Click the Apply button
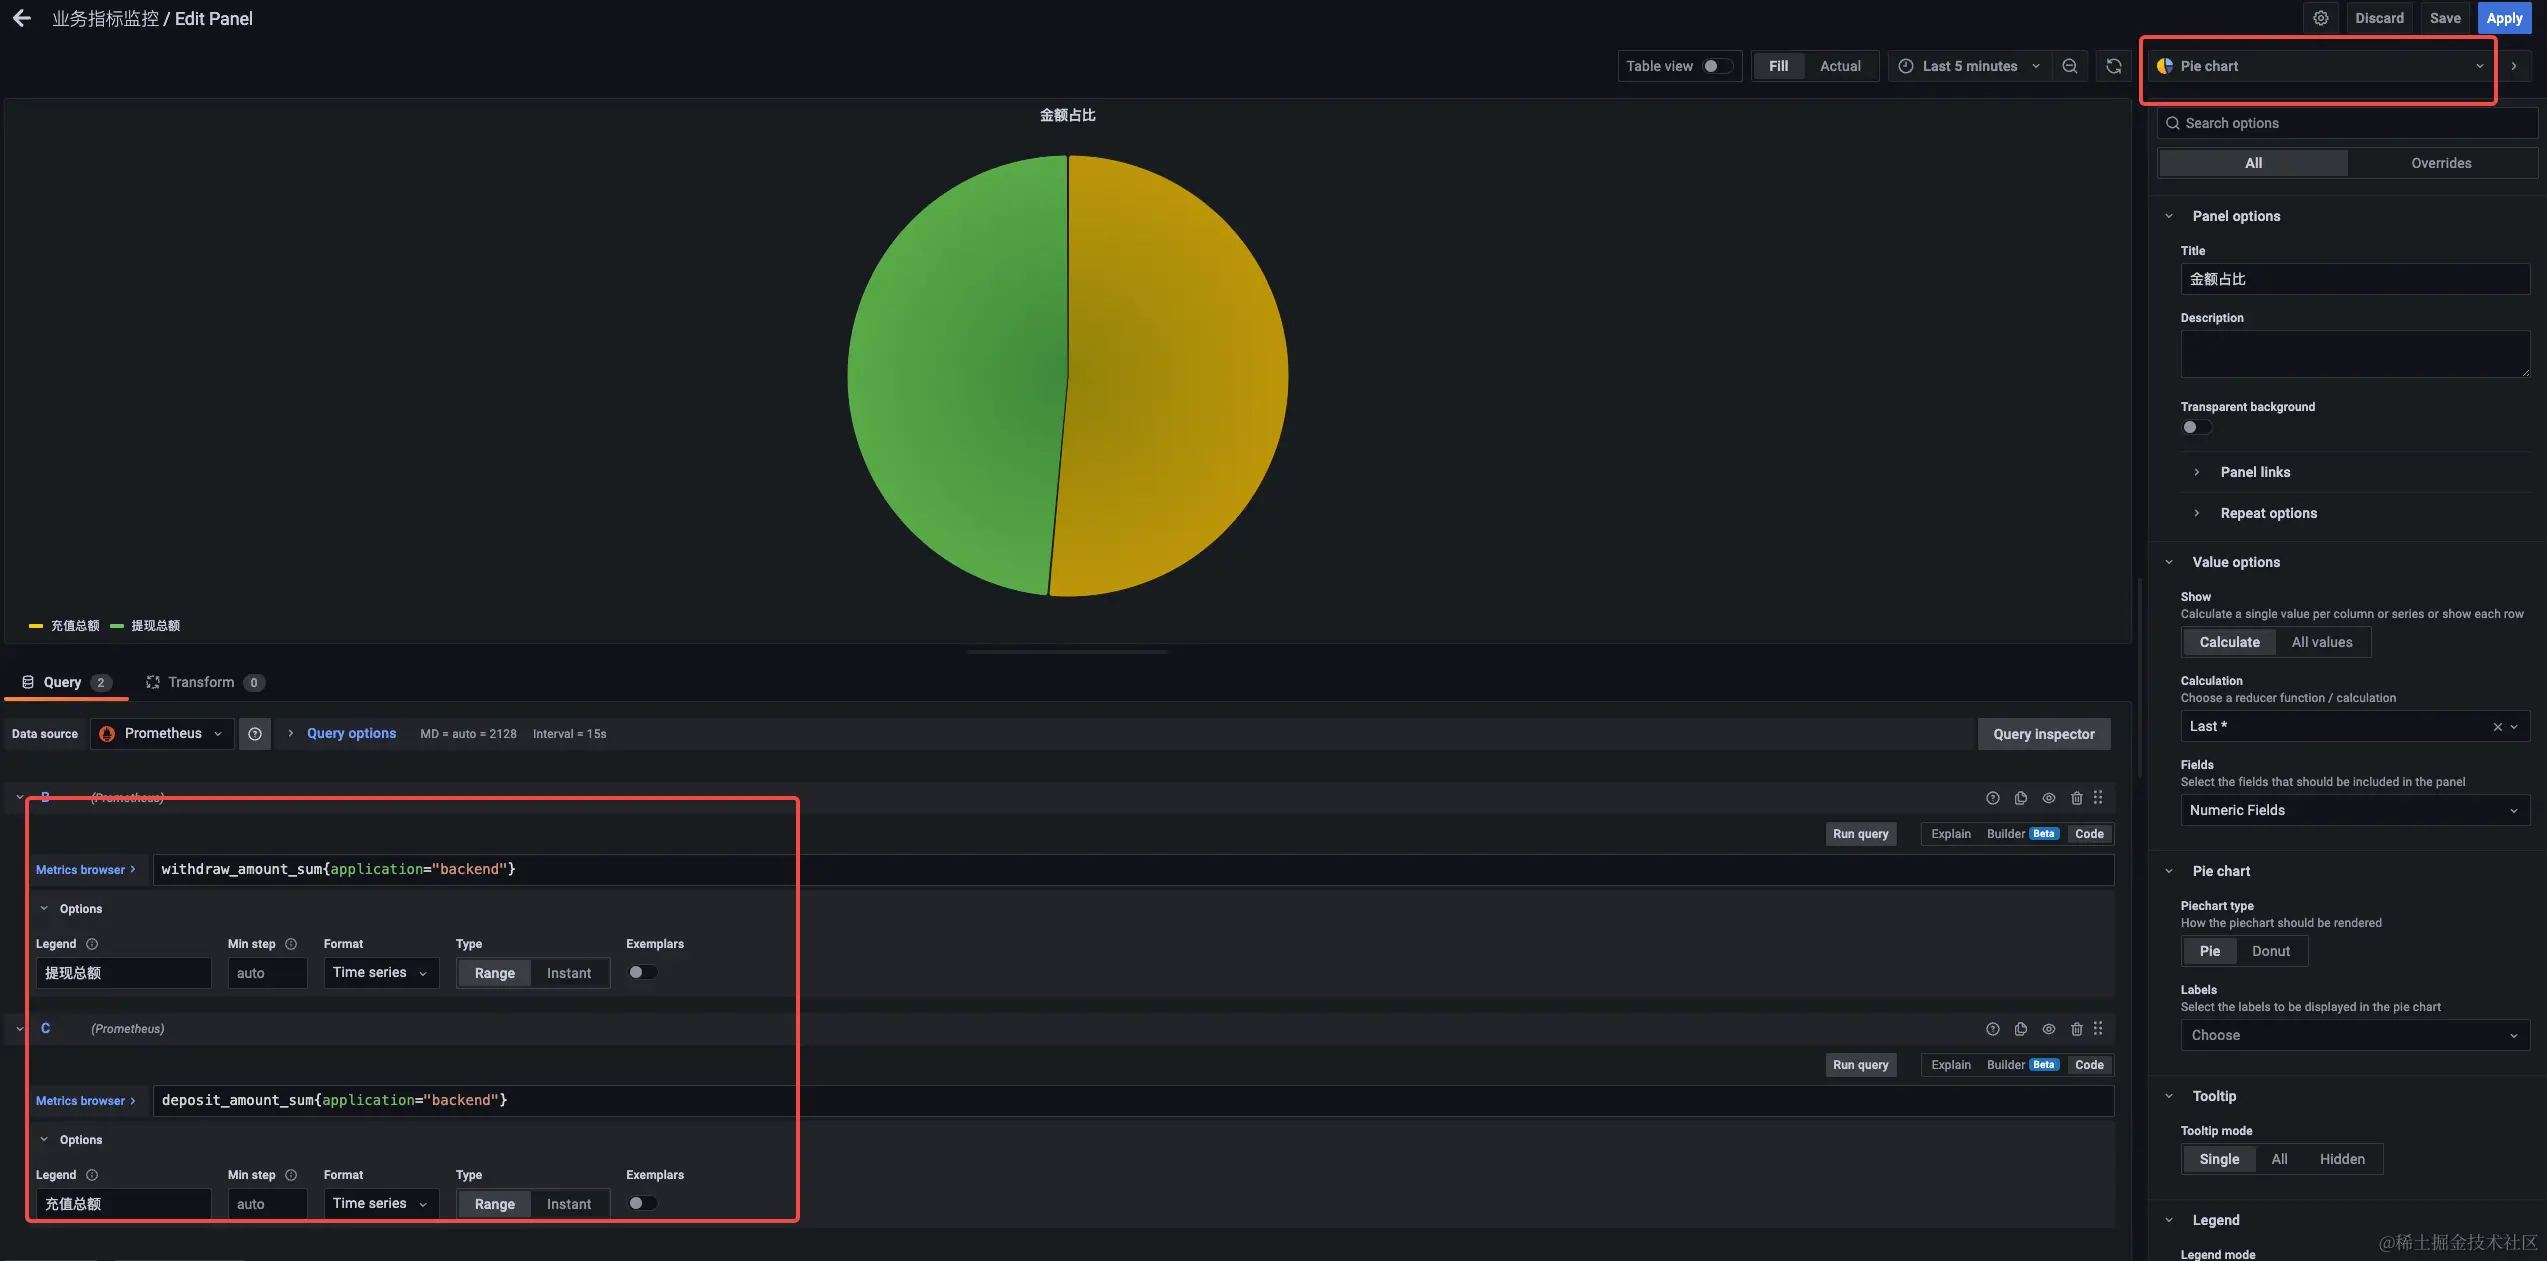The image size is (2547, 1261). (x=2504, y=18)
